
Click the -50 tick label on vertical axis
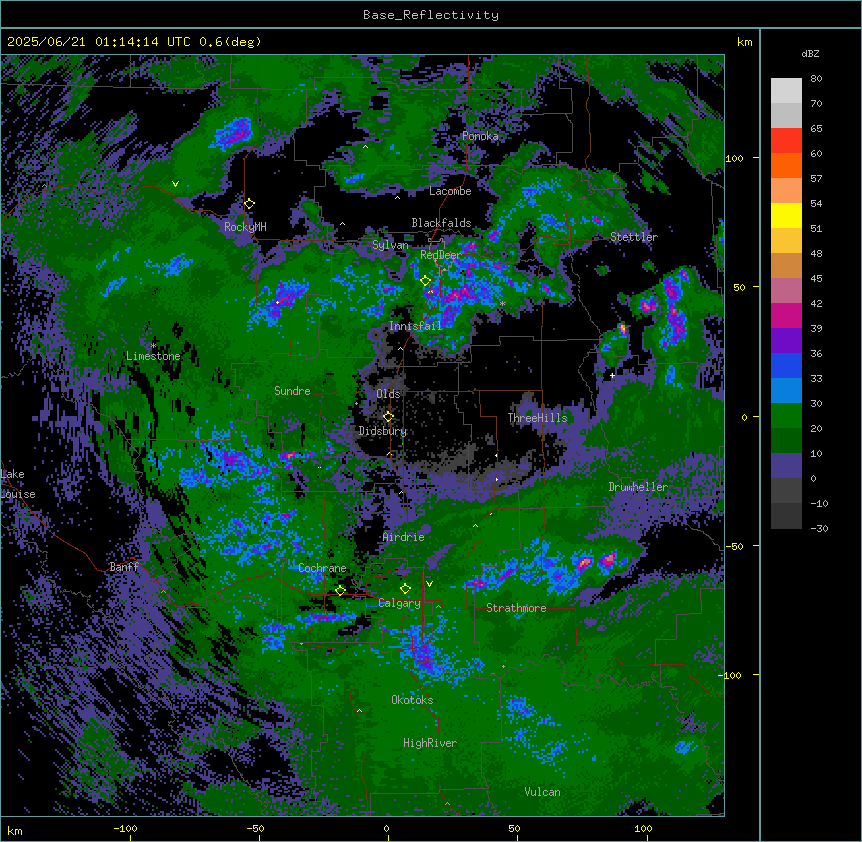734,546
